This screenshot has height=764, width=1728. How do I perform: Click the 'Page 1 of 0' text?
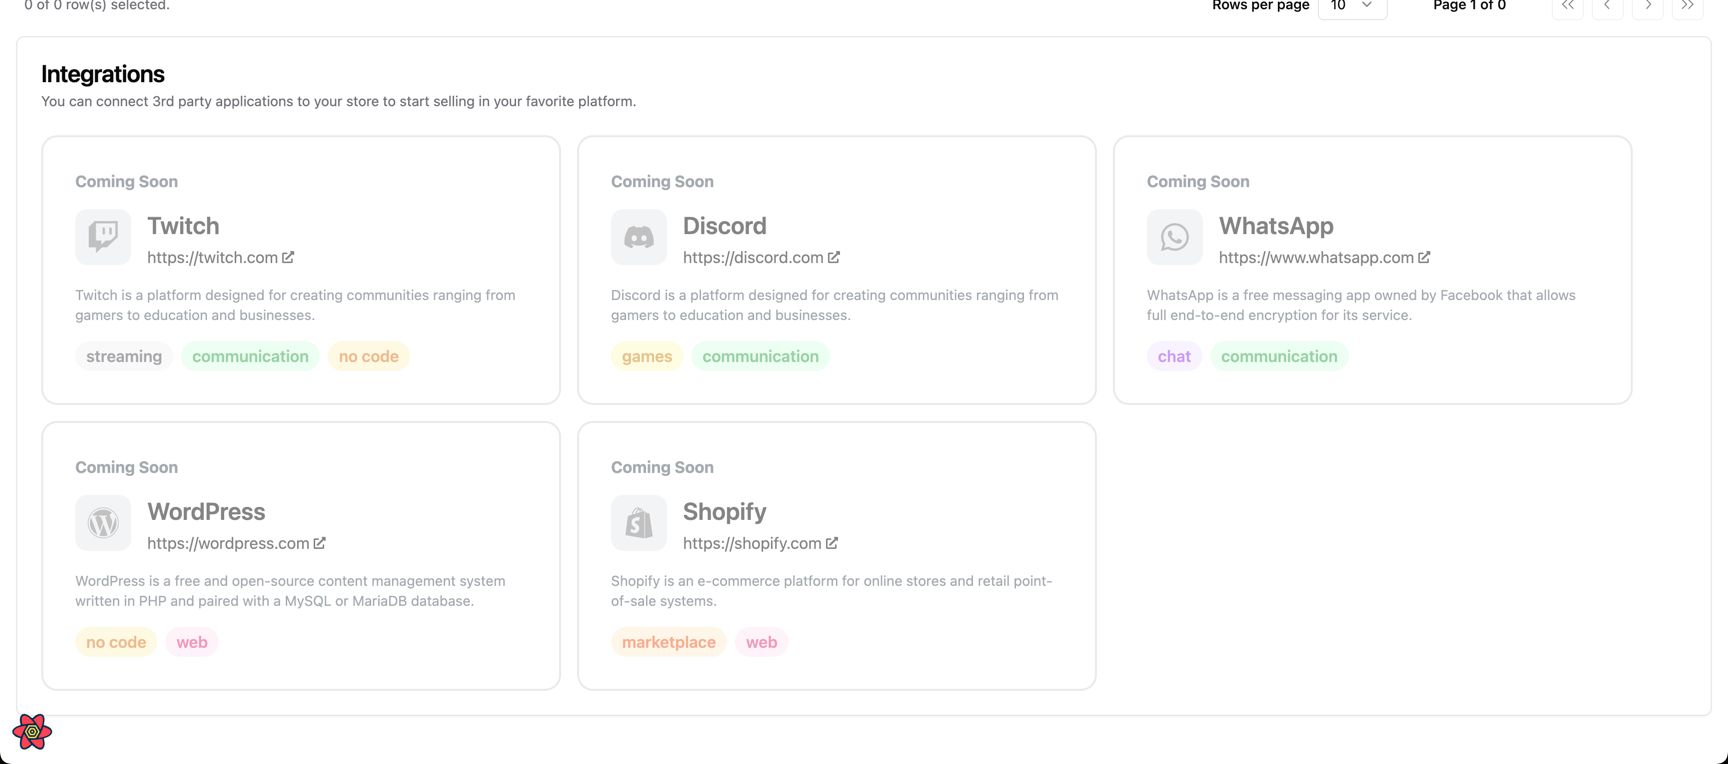(x=1469, y=5)
